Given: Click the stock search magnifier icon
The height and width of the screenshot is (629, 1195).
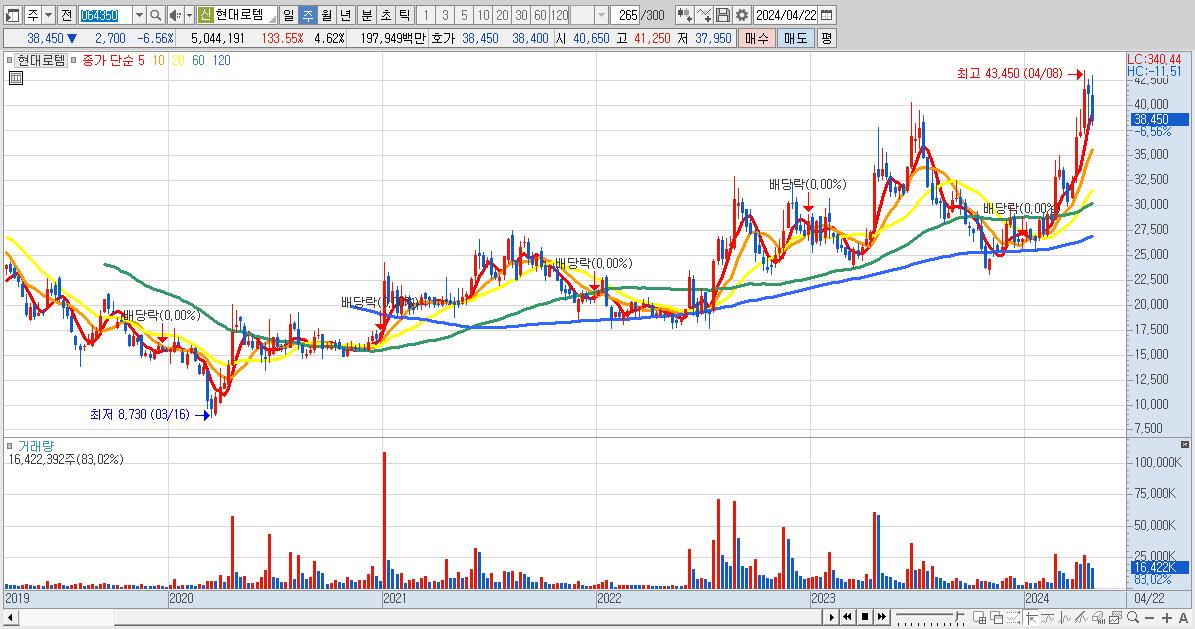Looking at the screenshot, I should point(155,15).
